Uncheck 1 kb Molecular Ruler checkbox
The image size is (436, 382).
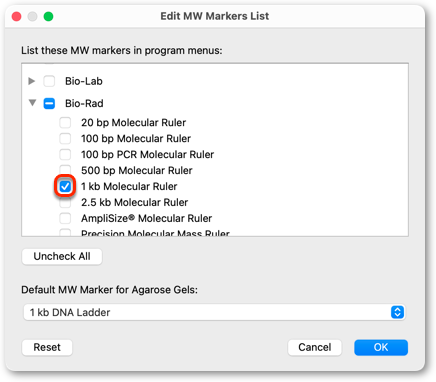pyautogui.click(x=65, y=186)
